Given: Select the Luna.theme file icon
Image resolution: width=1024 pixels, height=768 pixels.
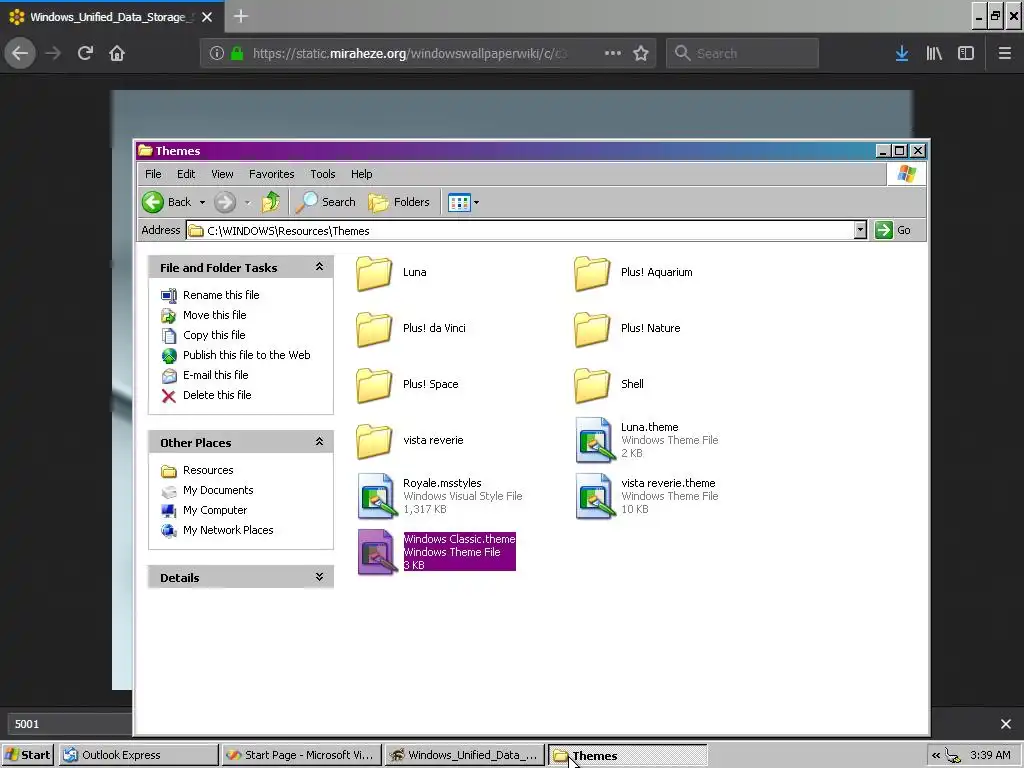Looking at the screenshot, I should point(594,440).
